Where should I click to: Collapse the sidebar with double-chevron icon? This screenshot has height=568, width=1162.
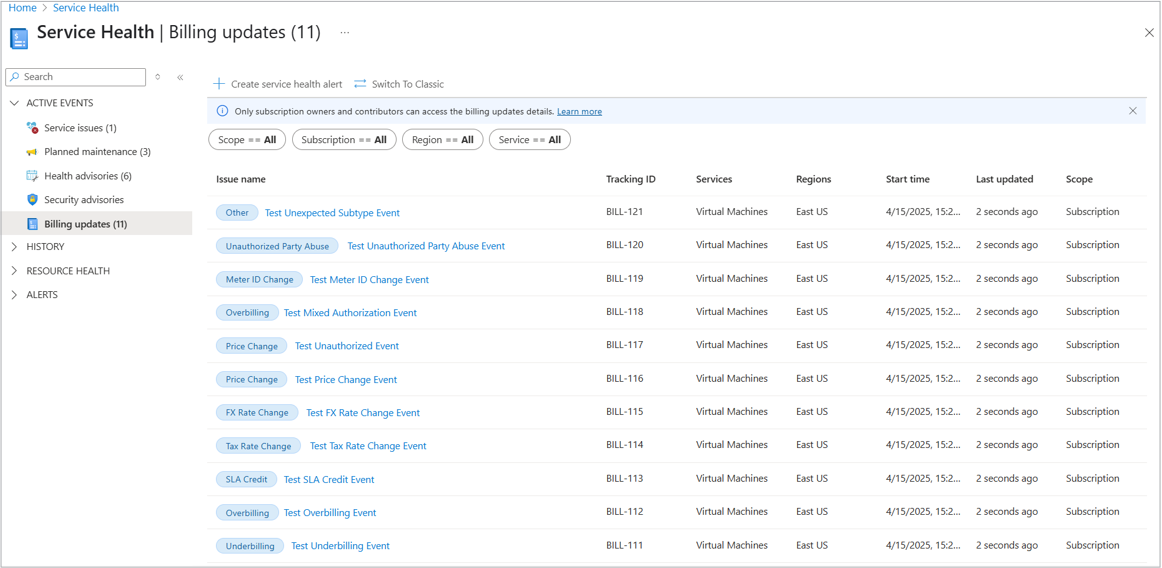(180, 77)
